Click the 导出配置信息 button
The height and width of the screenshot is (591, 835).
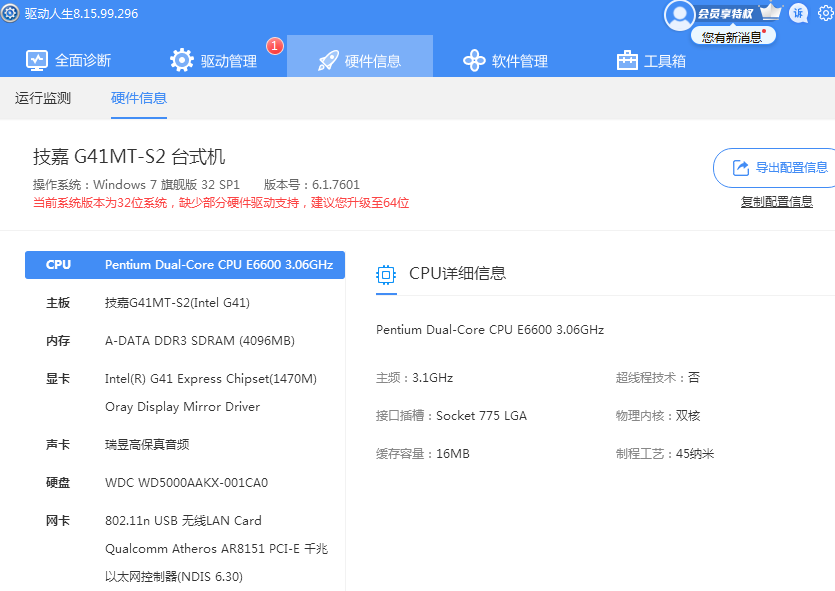click(774, 168)
